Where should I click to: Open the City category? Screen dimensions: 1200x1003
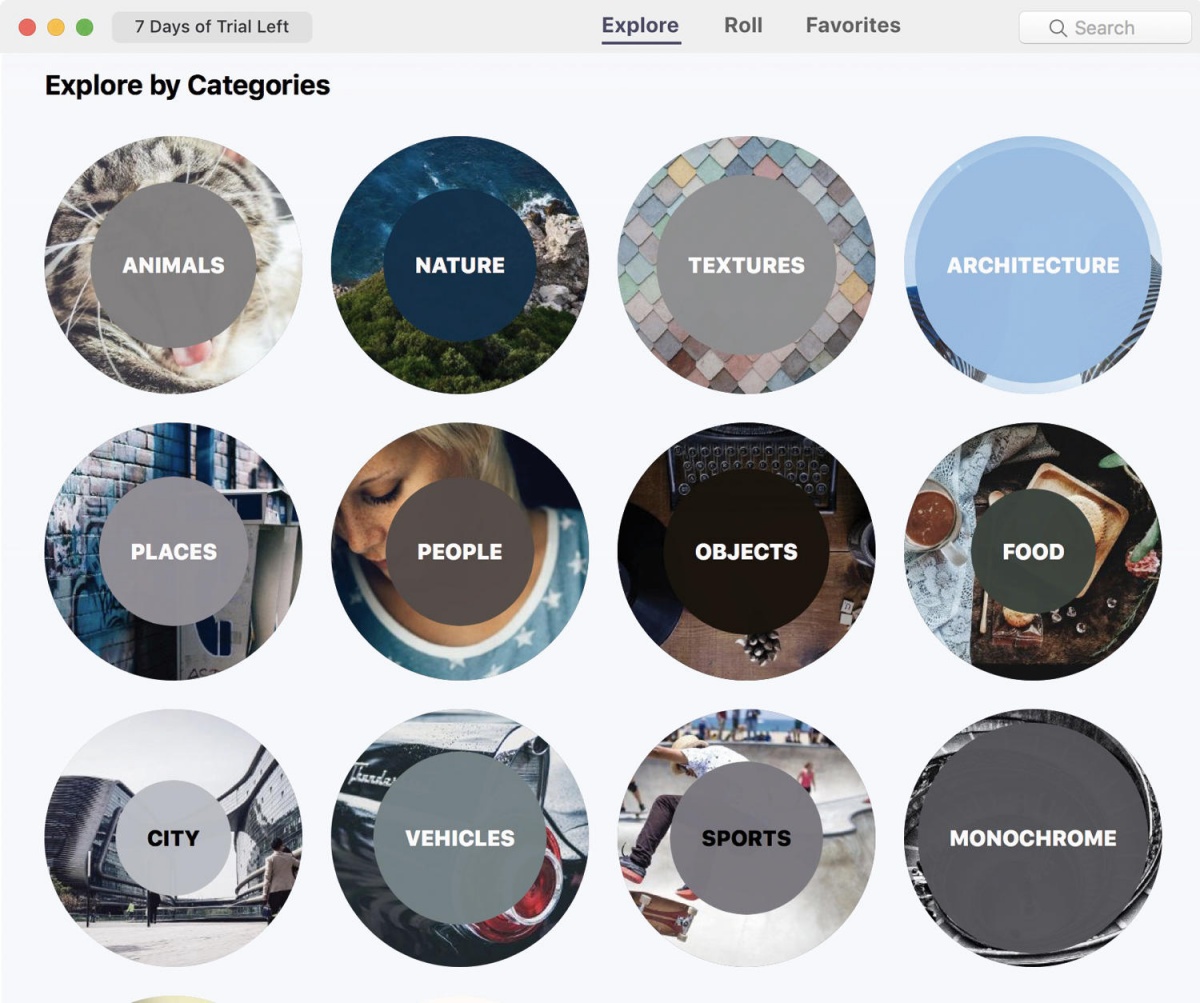(x=173, y=838)
